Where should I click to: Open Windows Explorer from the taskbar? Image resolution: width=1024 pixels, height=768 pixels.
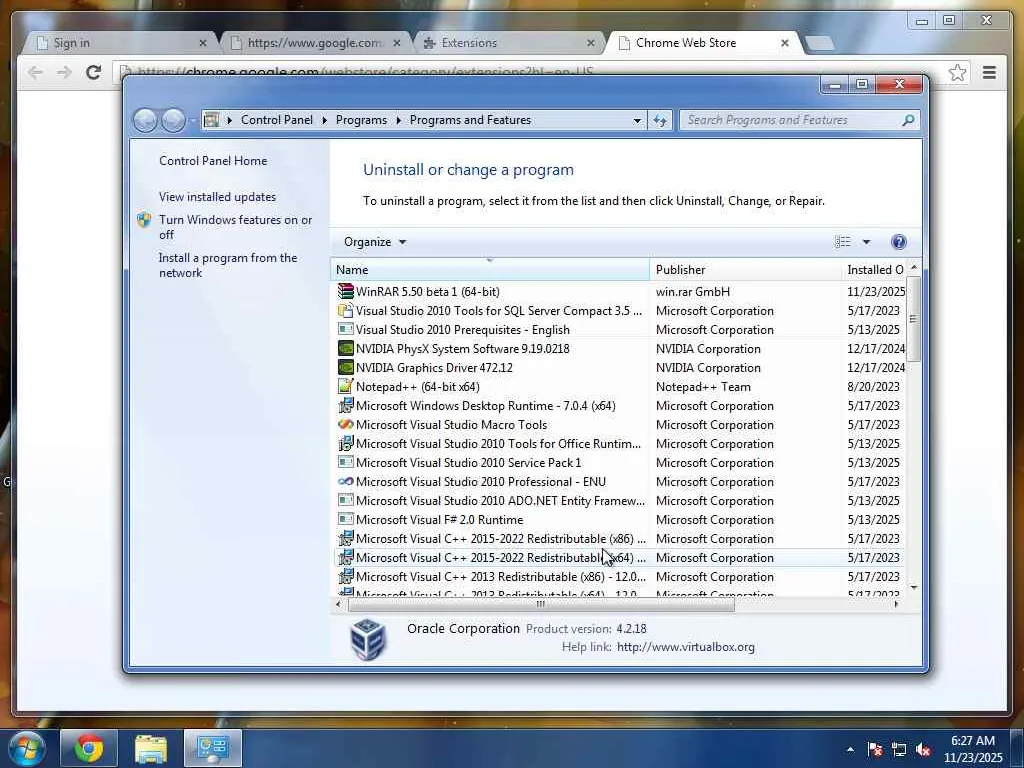(x=151, y=748)
